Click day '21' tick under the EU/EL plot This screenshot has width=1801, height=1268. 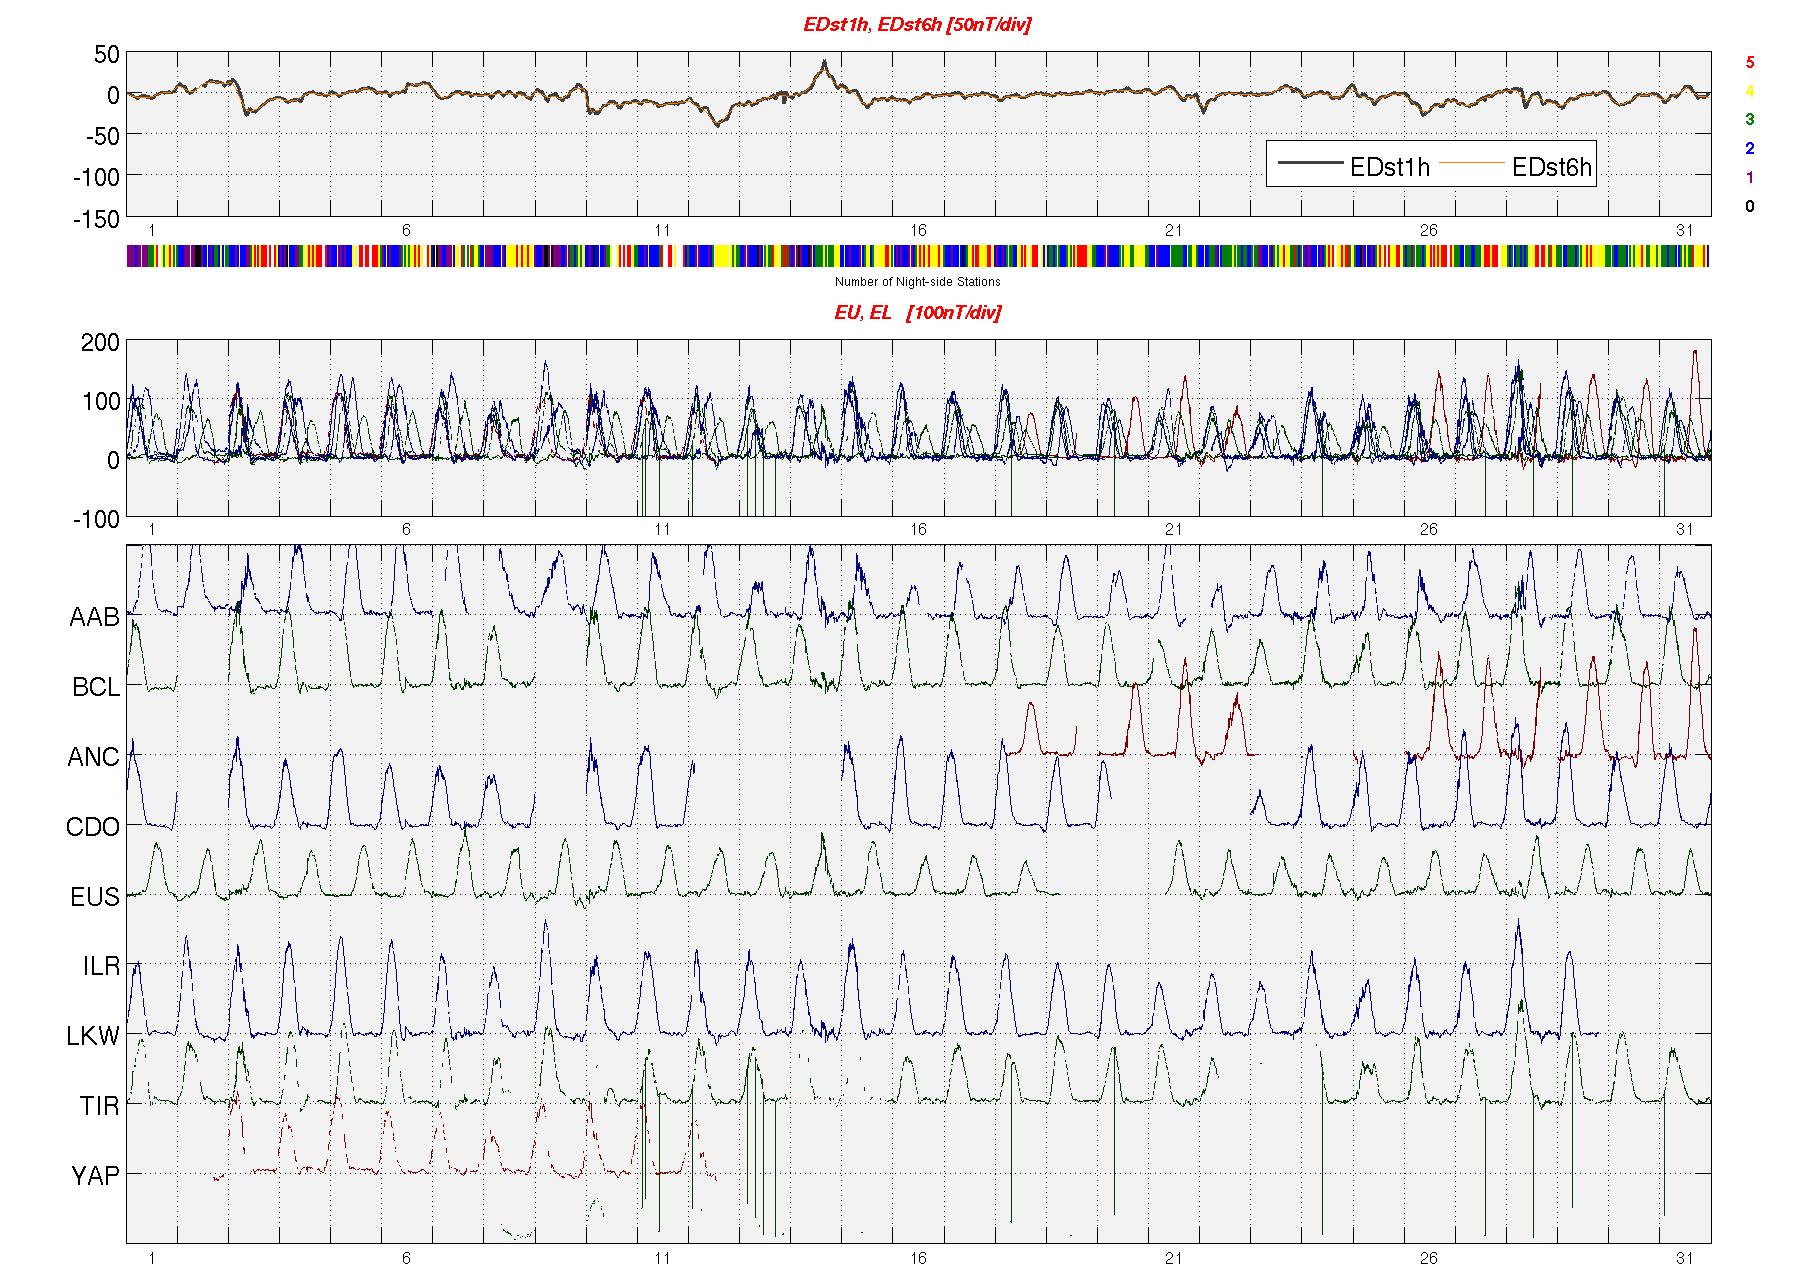[x=1173, y=530]
